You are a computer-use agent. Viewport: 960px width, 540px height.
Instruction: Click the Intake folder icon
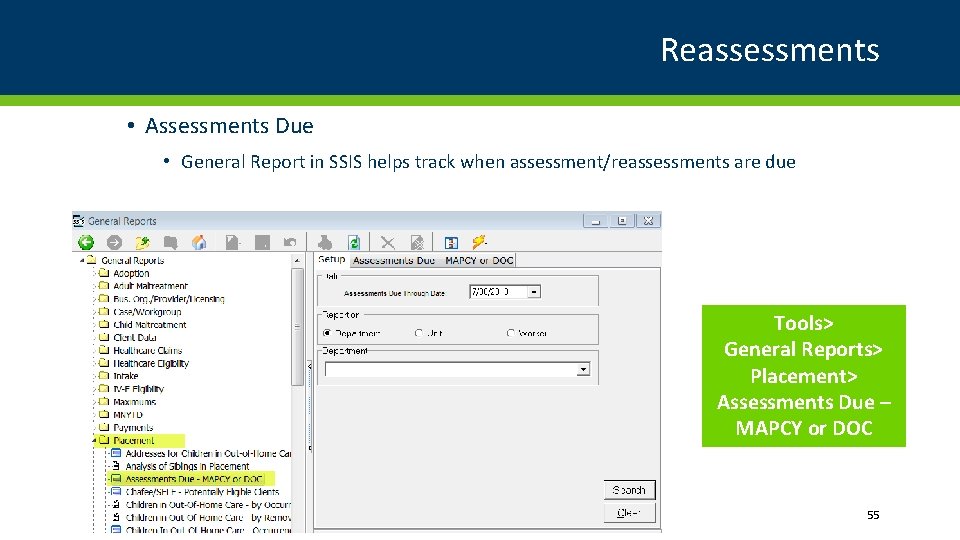pyautogui.click(x=104, y=376)
